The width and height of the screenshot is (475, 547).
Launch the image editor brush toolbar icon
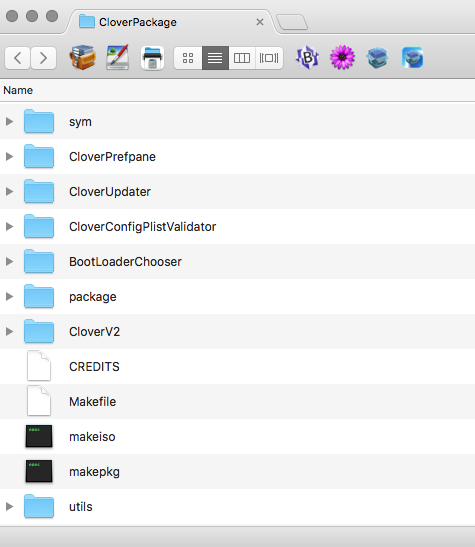tap(118, 58)
